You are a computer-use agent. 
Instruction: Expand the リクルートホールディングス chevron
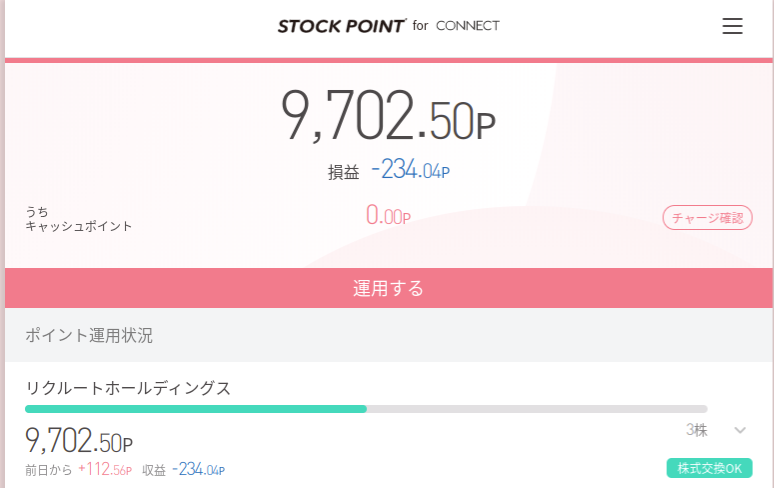click(739, 430)
